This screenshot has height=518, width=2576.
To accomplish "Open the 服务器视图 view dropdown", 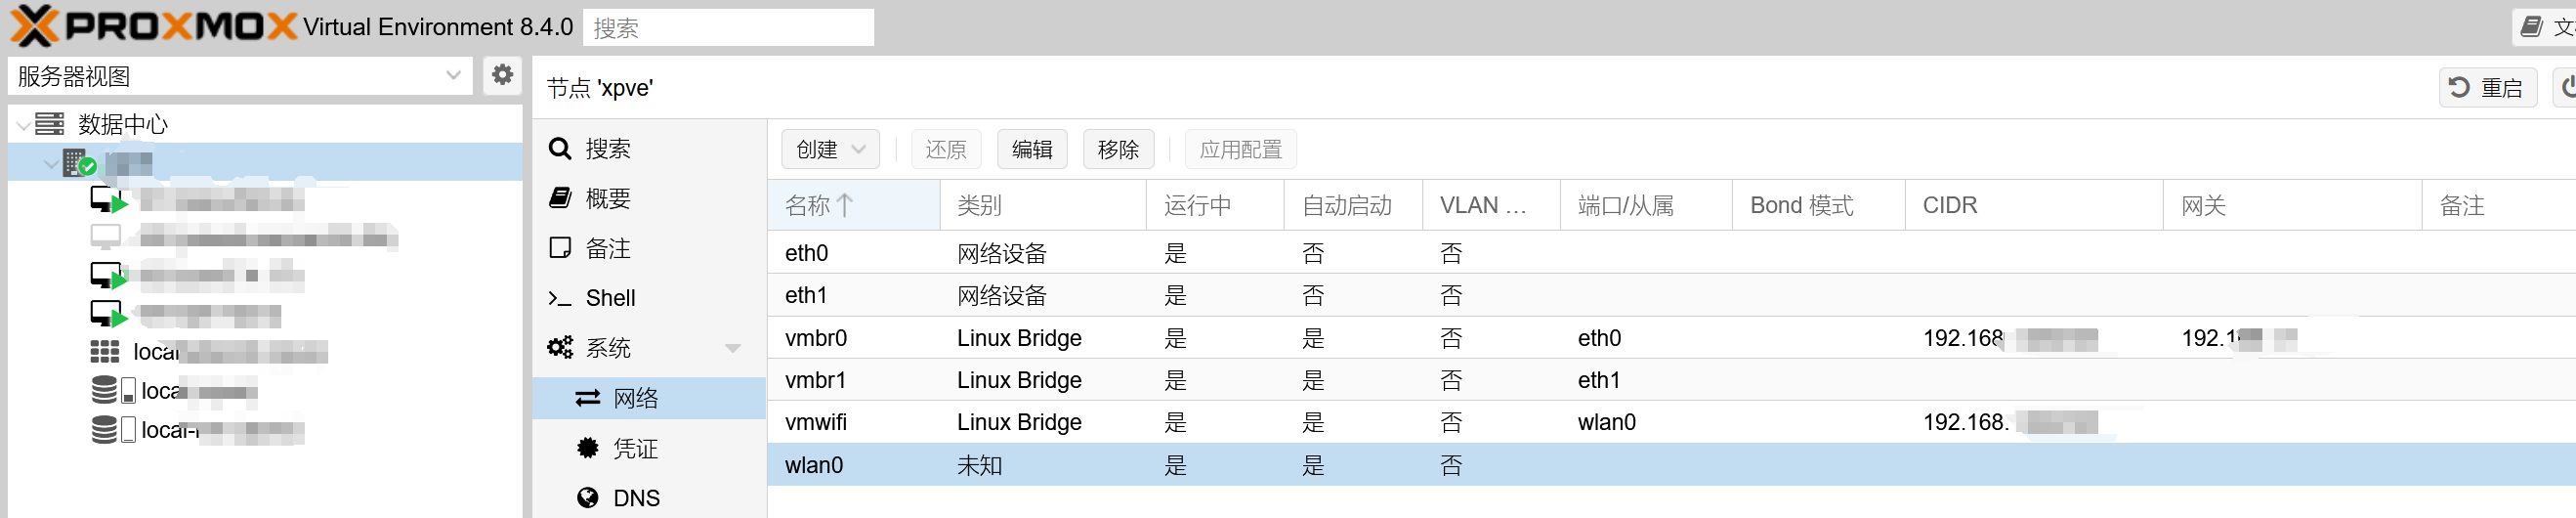I will click(x=240, y=76).
